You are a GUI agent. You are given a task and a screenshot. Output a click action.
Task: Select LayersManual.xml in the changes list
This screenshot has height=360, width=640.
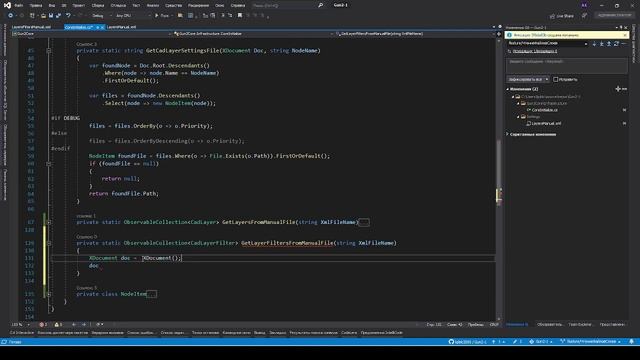coord(546,123)
